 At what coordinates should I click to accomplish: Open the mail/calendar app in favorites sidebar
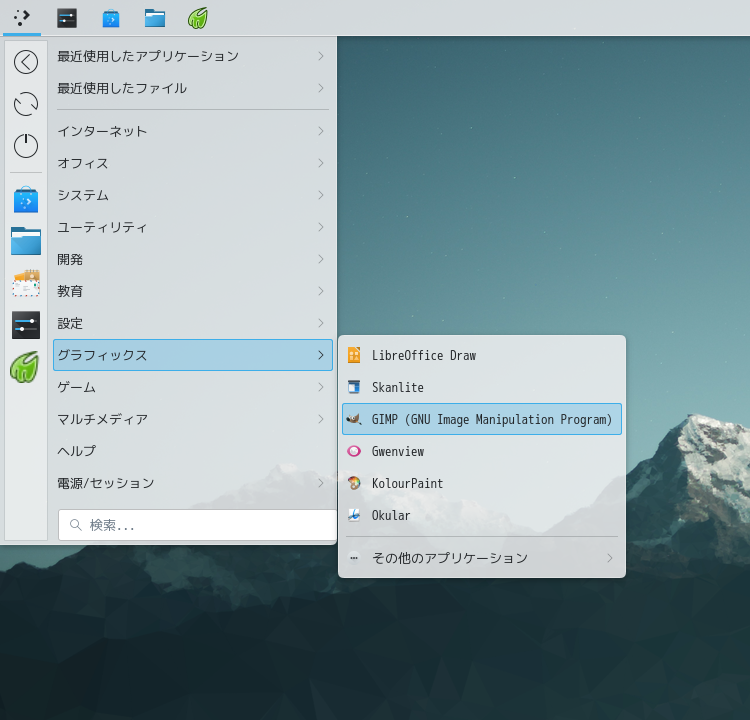(x=26, y=283)
